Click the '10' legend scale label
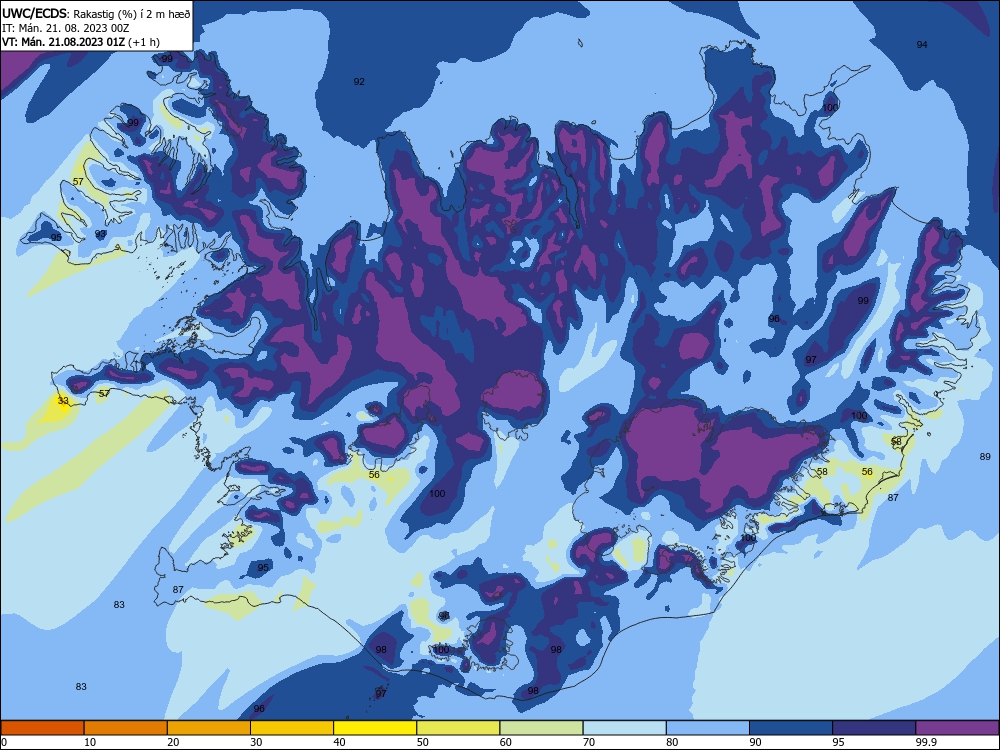Screen dimensions: 1000x750 pyautogui.click(x=90, y=742)
